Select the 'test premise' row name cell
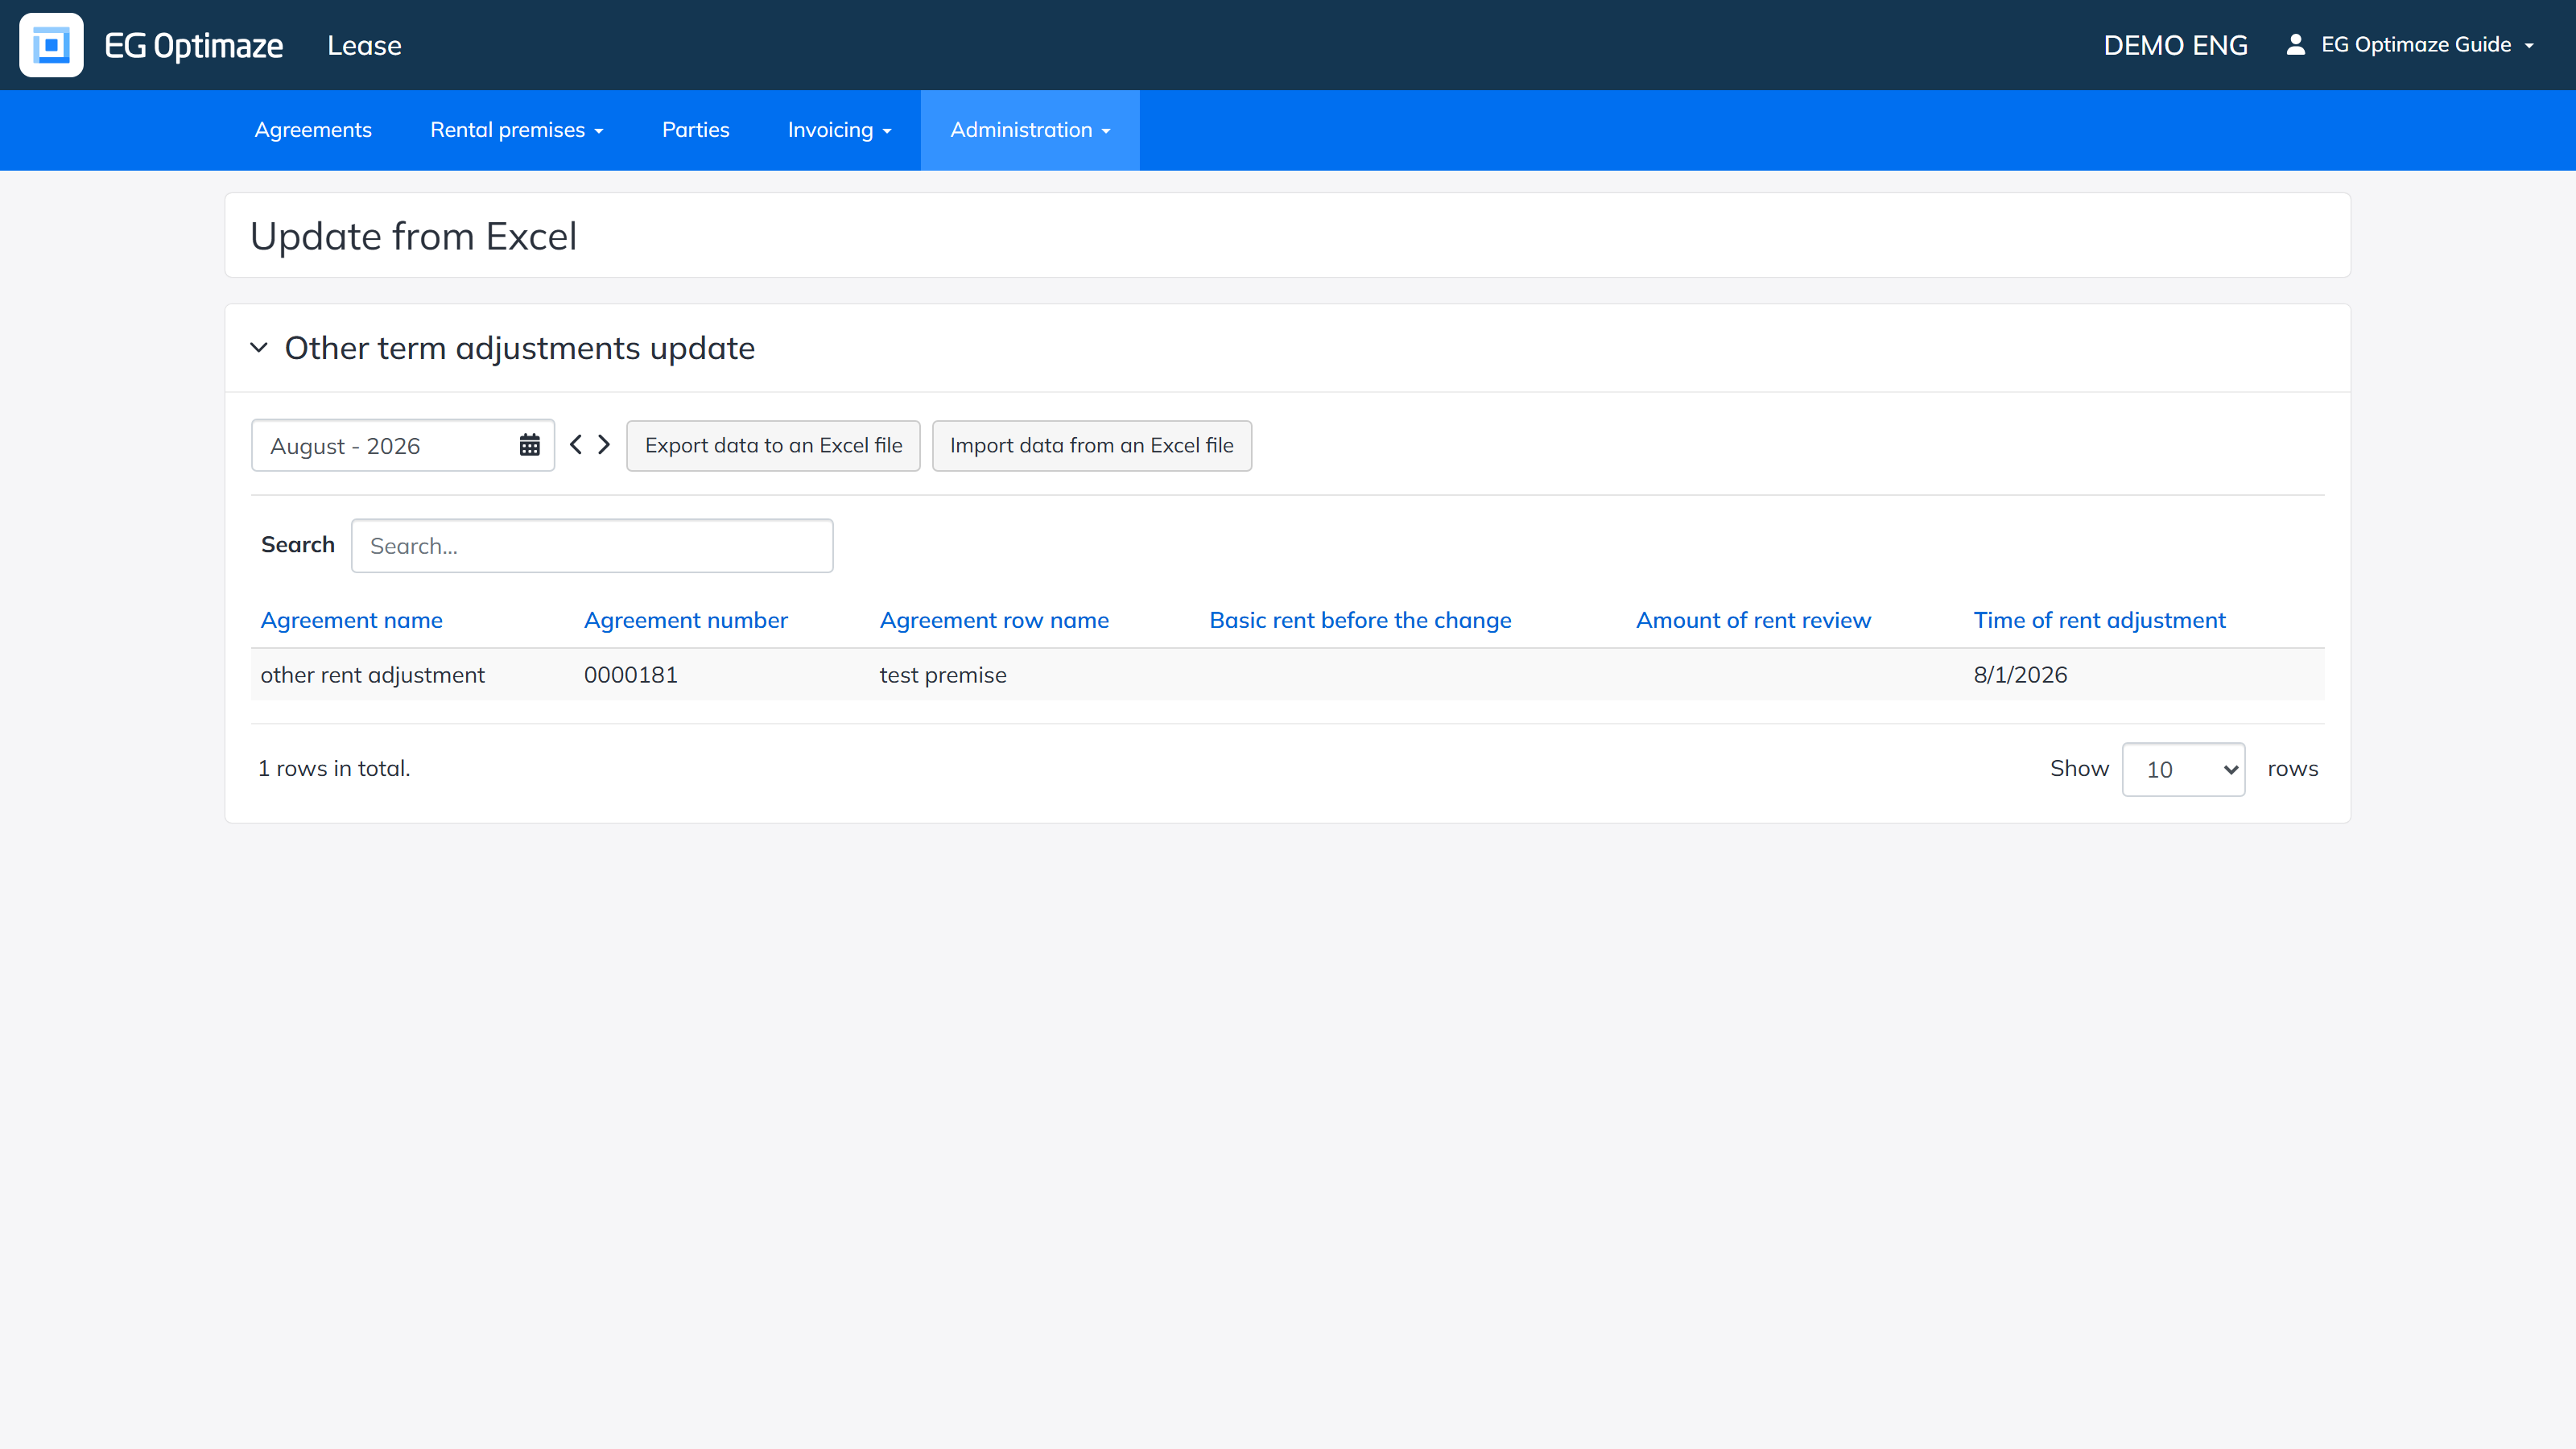Screen dimensions: 2576x1449 pyautogui.click(x=943, y=675)
